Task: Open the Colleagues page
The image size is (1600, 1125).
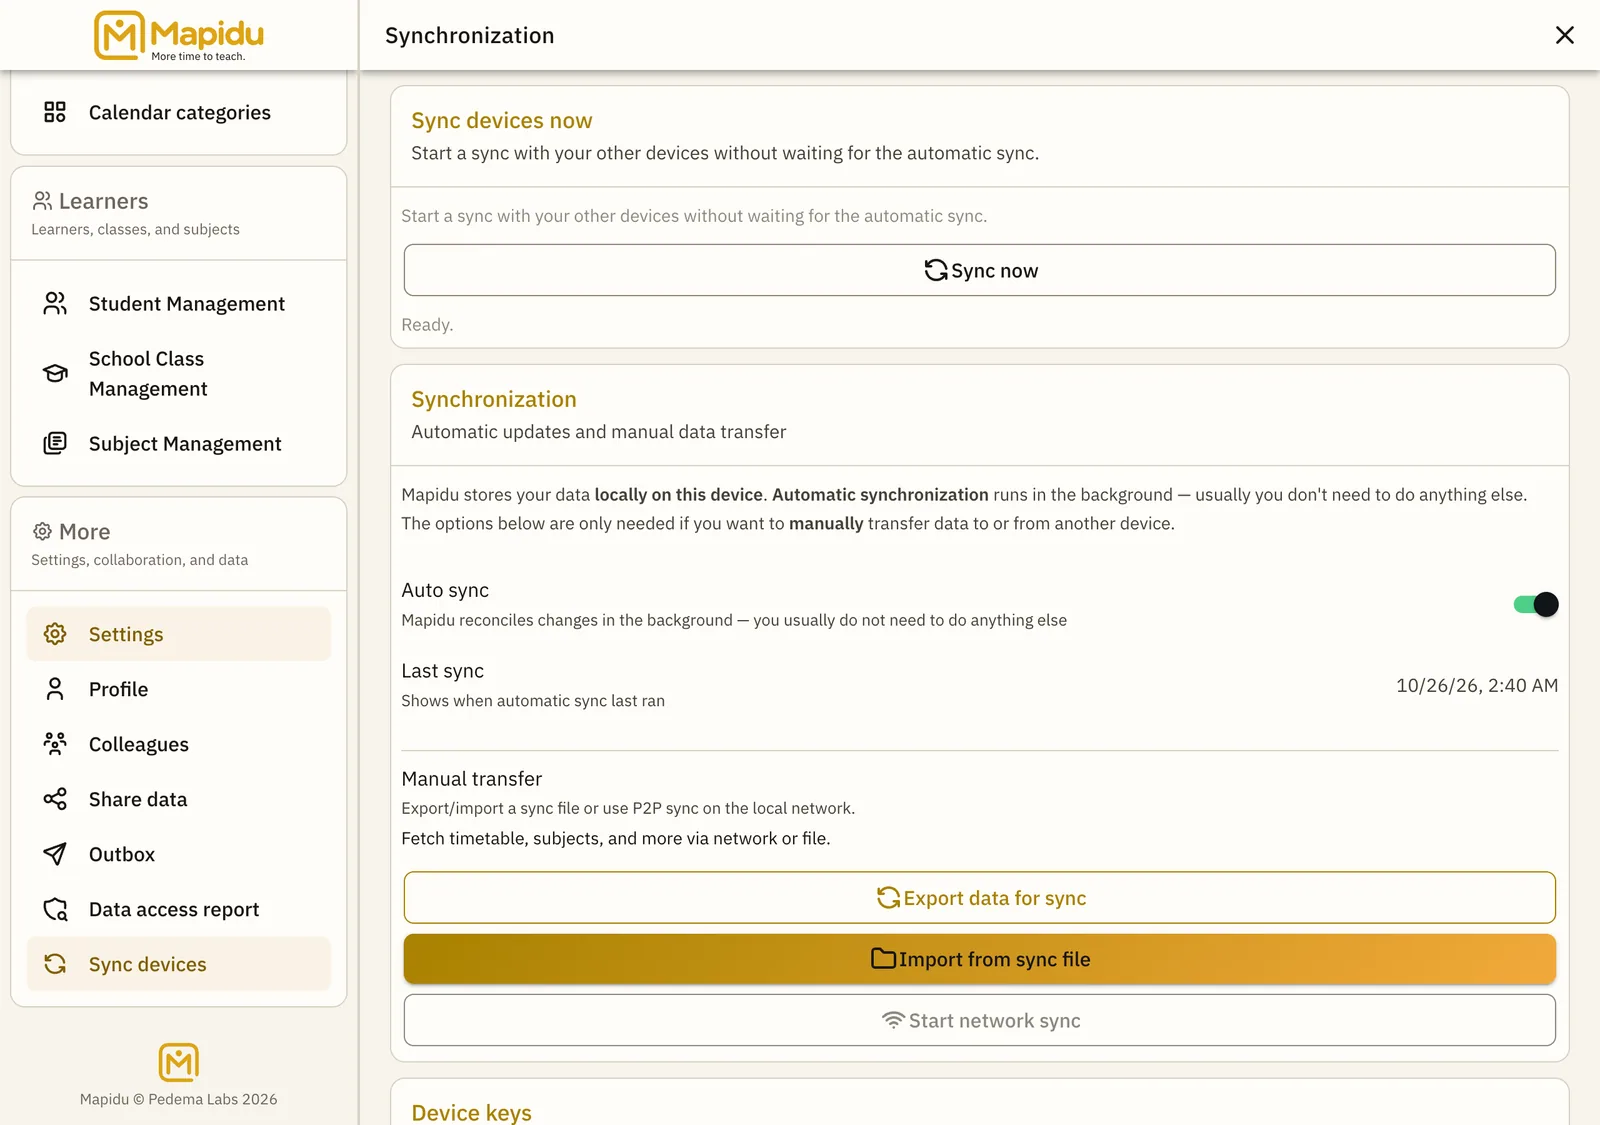Action: (179, 744)
